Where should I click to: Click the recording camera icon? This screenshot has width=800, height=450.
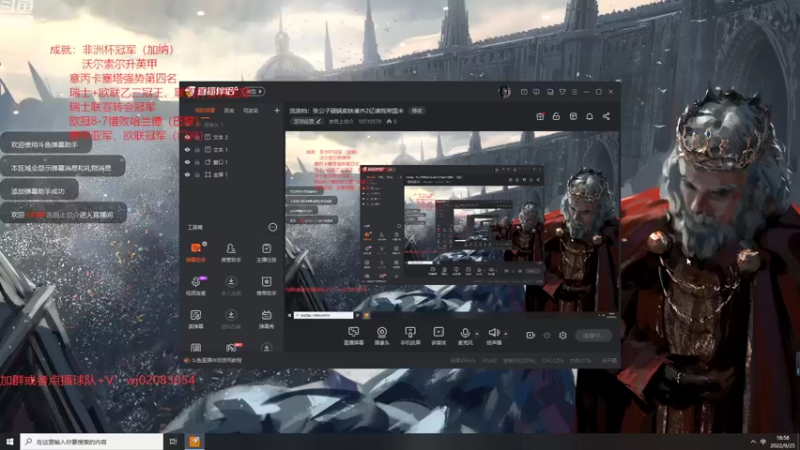[x=531, y=335]
